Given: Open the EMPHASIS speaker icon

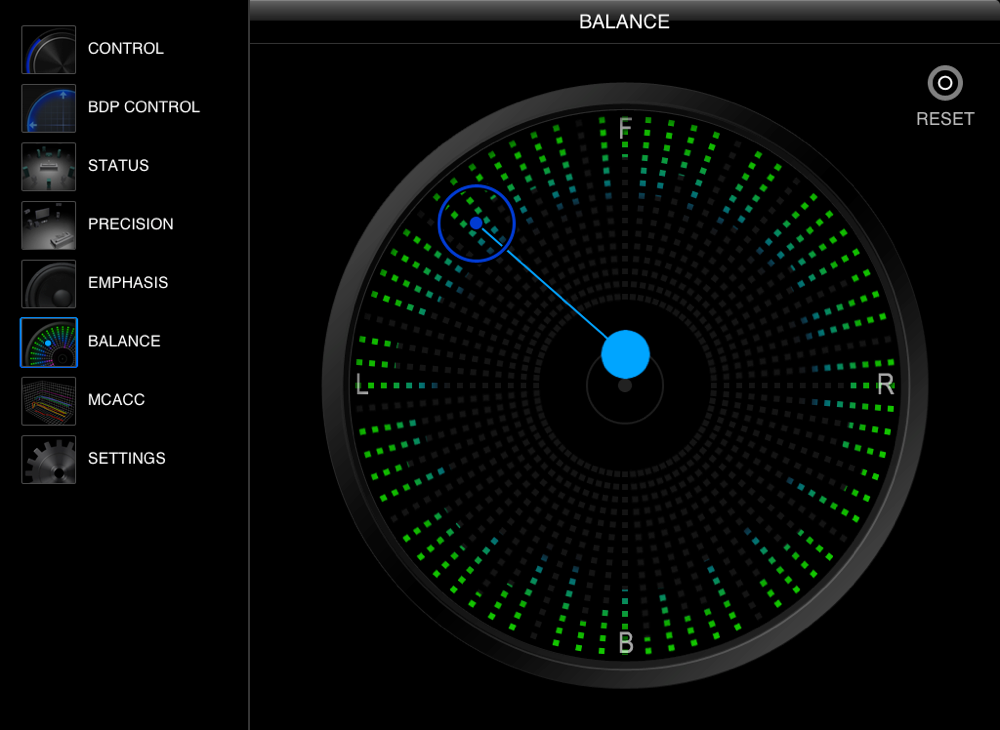Looking at the screenshot, I should pos(48,284).
